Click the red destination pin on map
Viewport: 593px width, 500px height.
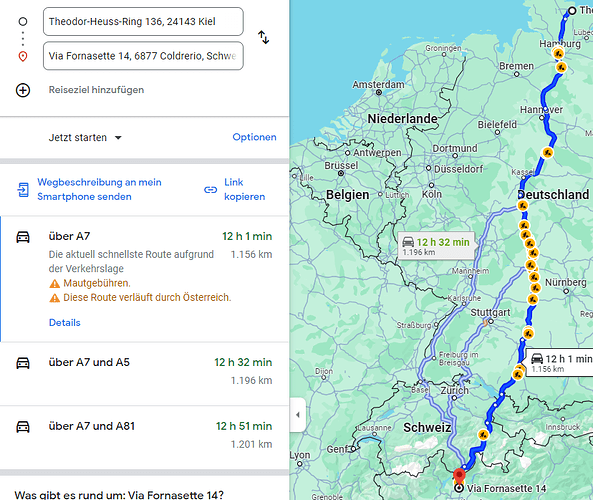pyautogui.click(x=459, y=475)
